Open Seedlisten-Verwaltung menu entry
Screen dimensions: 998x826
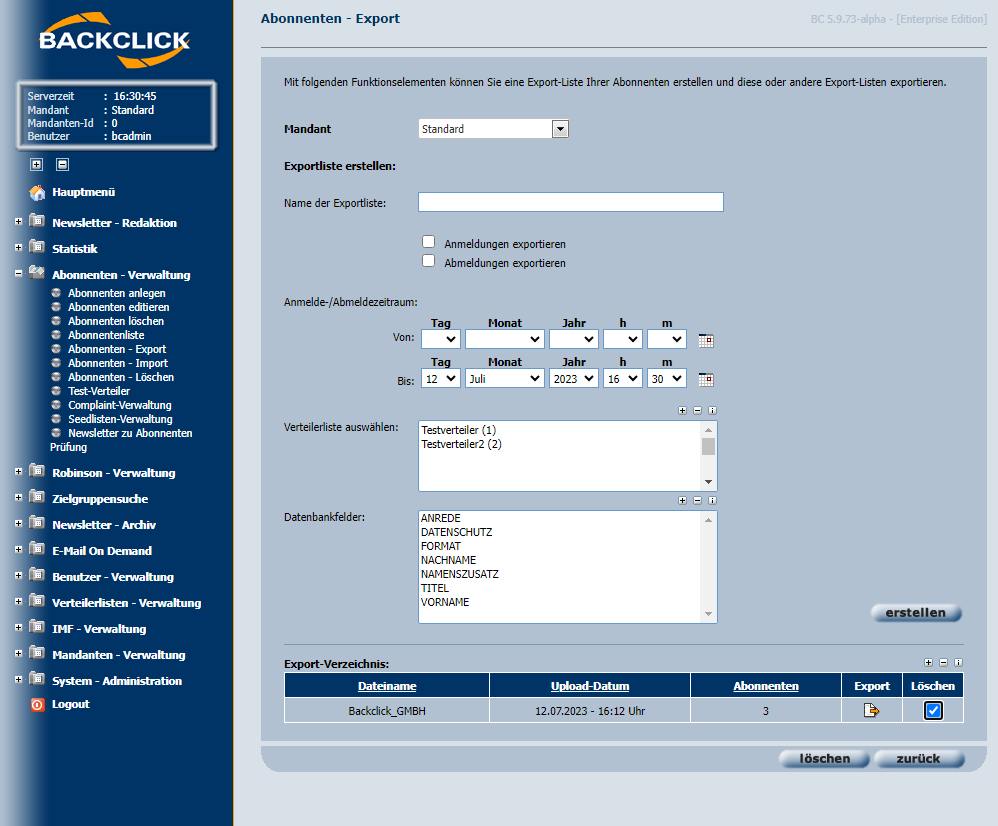click(120, 419)
